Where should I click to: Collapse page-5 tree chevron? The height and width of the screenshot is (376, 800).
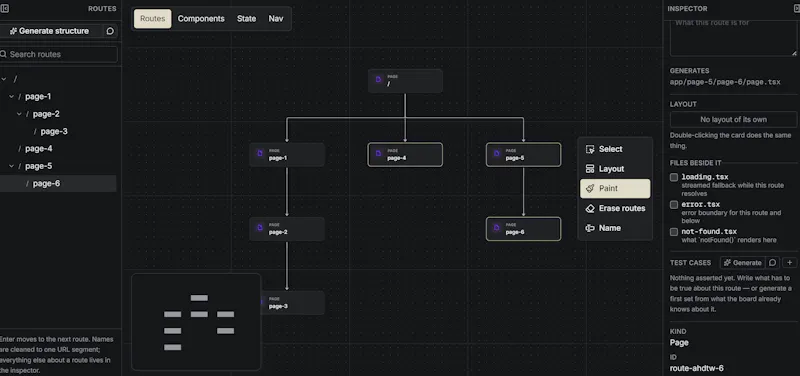(12, 166)
